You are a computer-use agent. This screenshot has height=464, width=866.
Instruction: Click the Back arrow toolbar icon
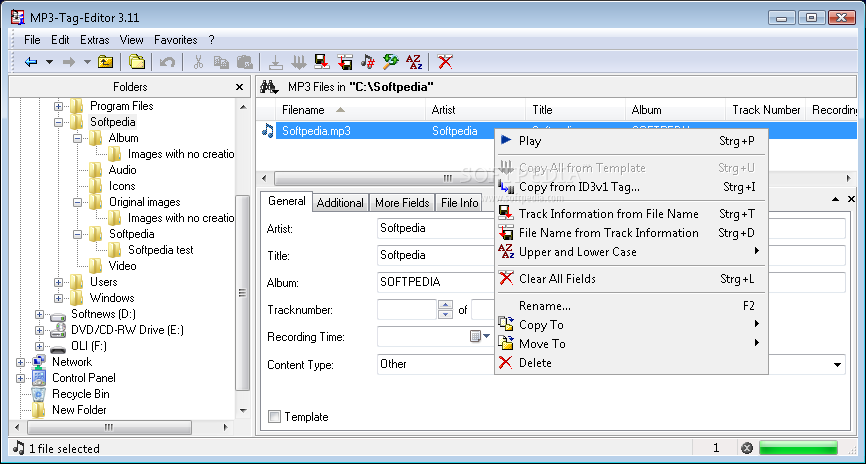[31, 62]
